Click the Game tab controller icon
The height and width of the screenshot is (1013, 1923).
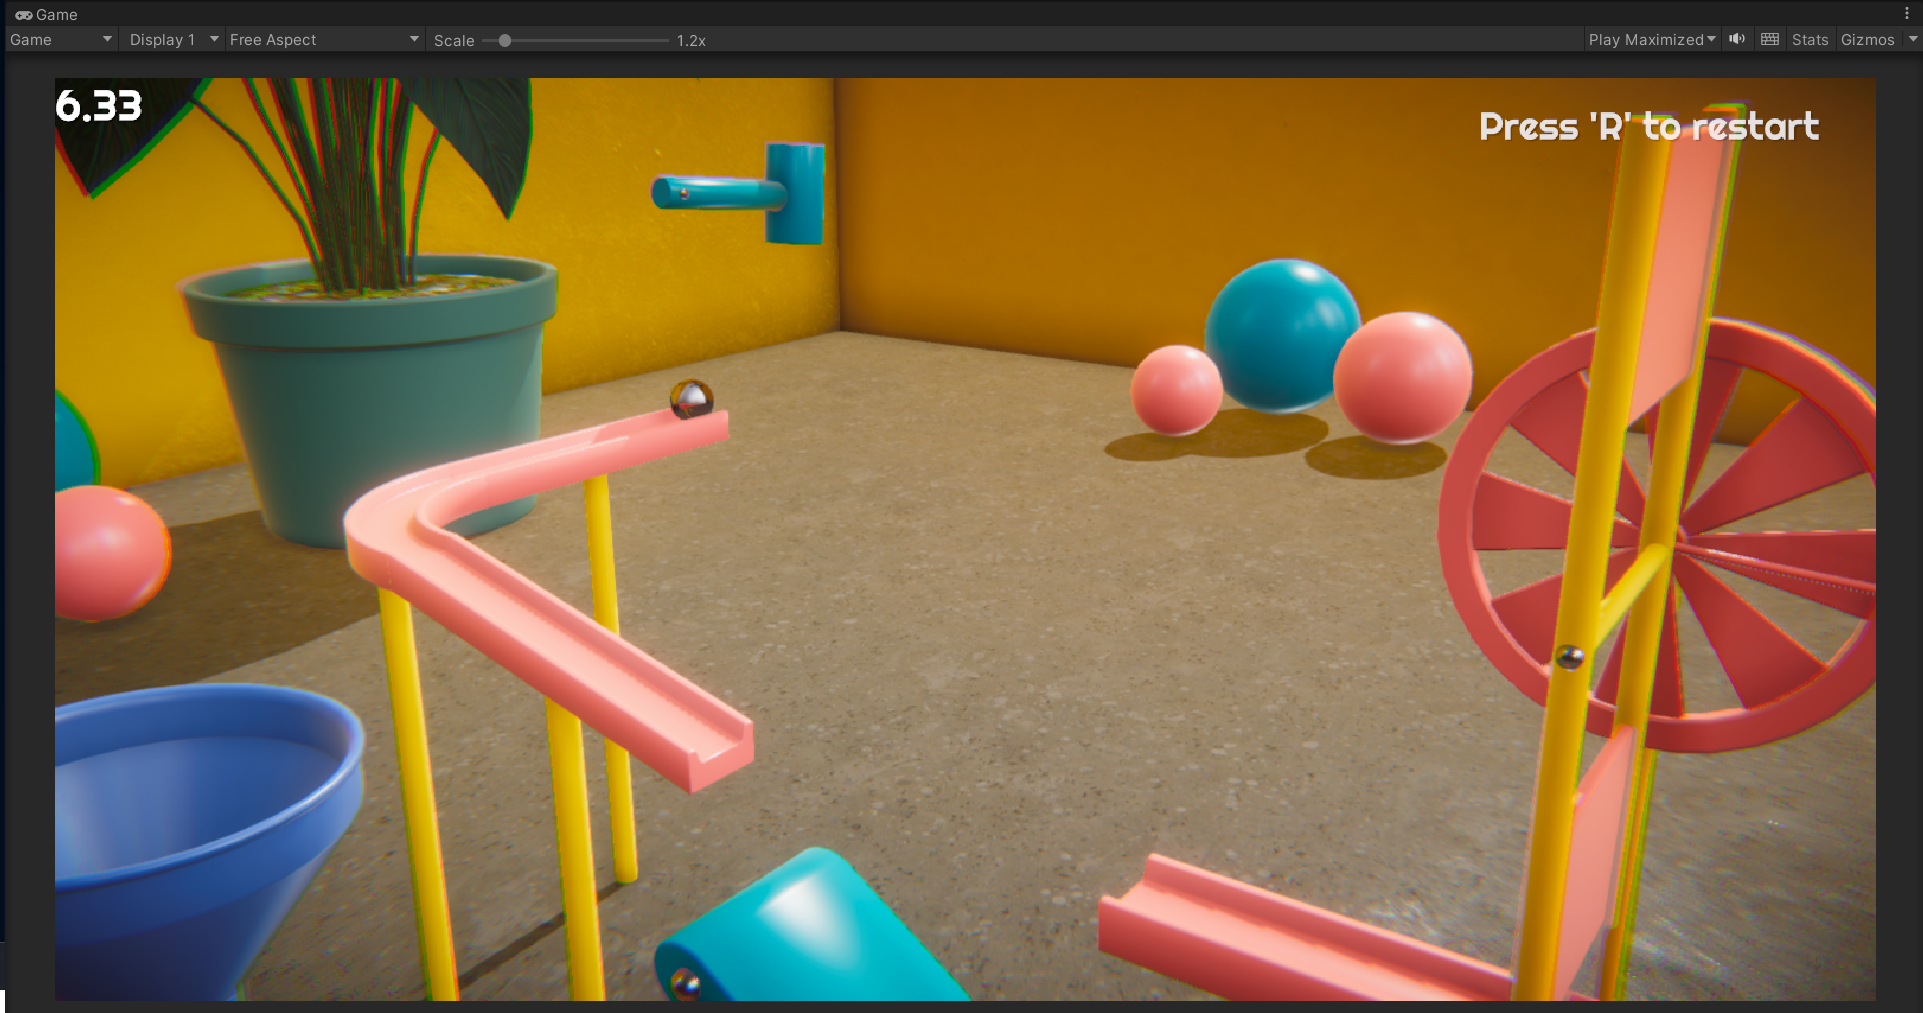pyautogui.click(x=23, y=15)
